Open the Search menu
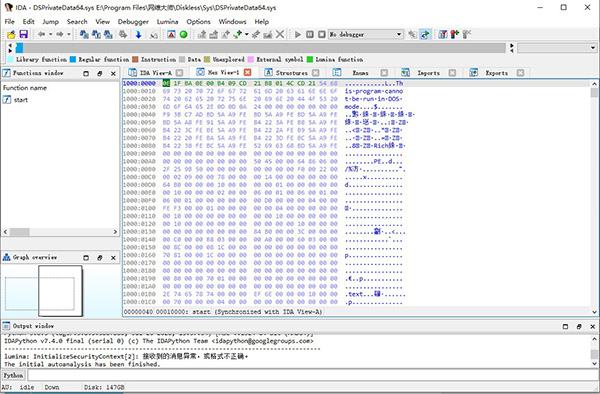Image resolution: width=600 pixels, height=394 pixels. point(77,21)
